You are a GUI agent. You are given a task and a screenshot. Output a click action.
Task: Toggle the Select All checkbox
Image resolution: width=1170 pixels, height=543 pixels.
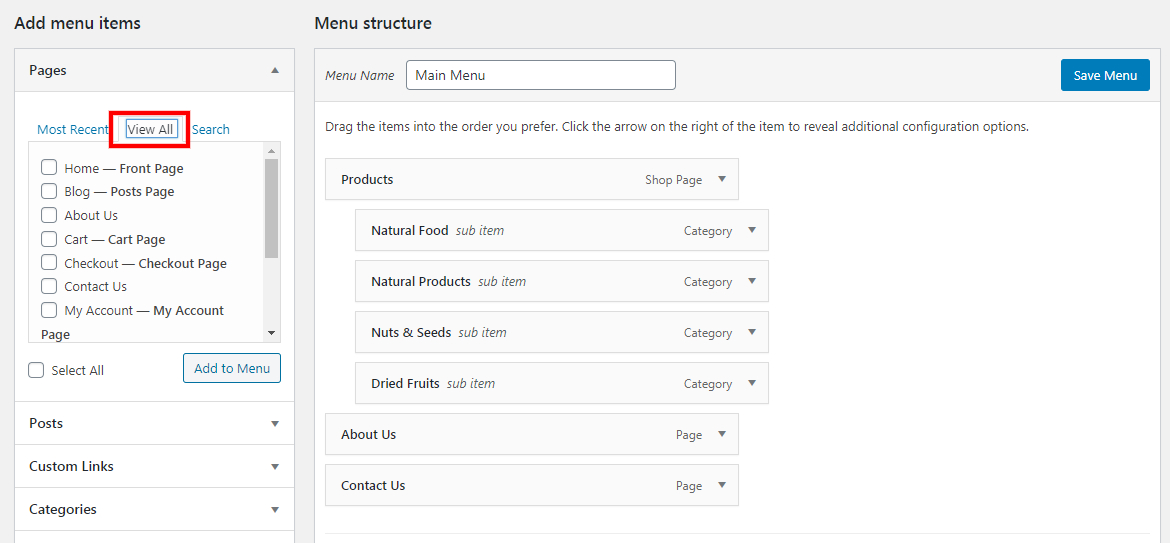[x=37, y=370]
